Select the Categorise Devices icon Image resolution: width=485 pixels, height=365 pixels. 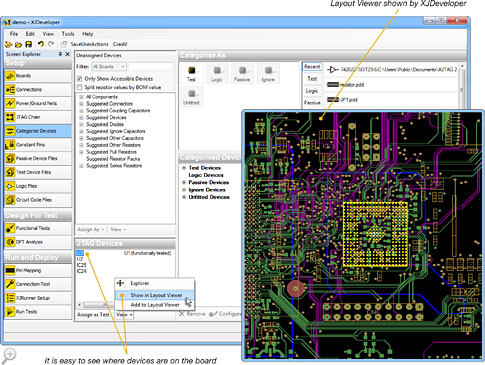coord(10,131)
